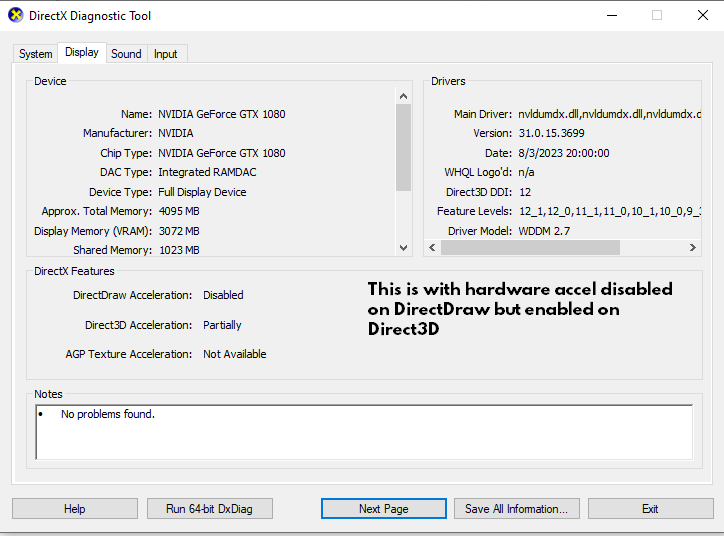Click Save All Information button
This screenshot has width=724, height=536.
[x=516, y=509]
